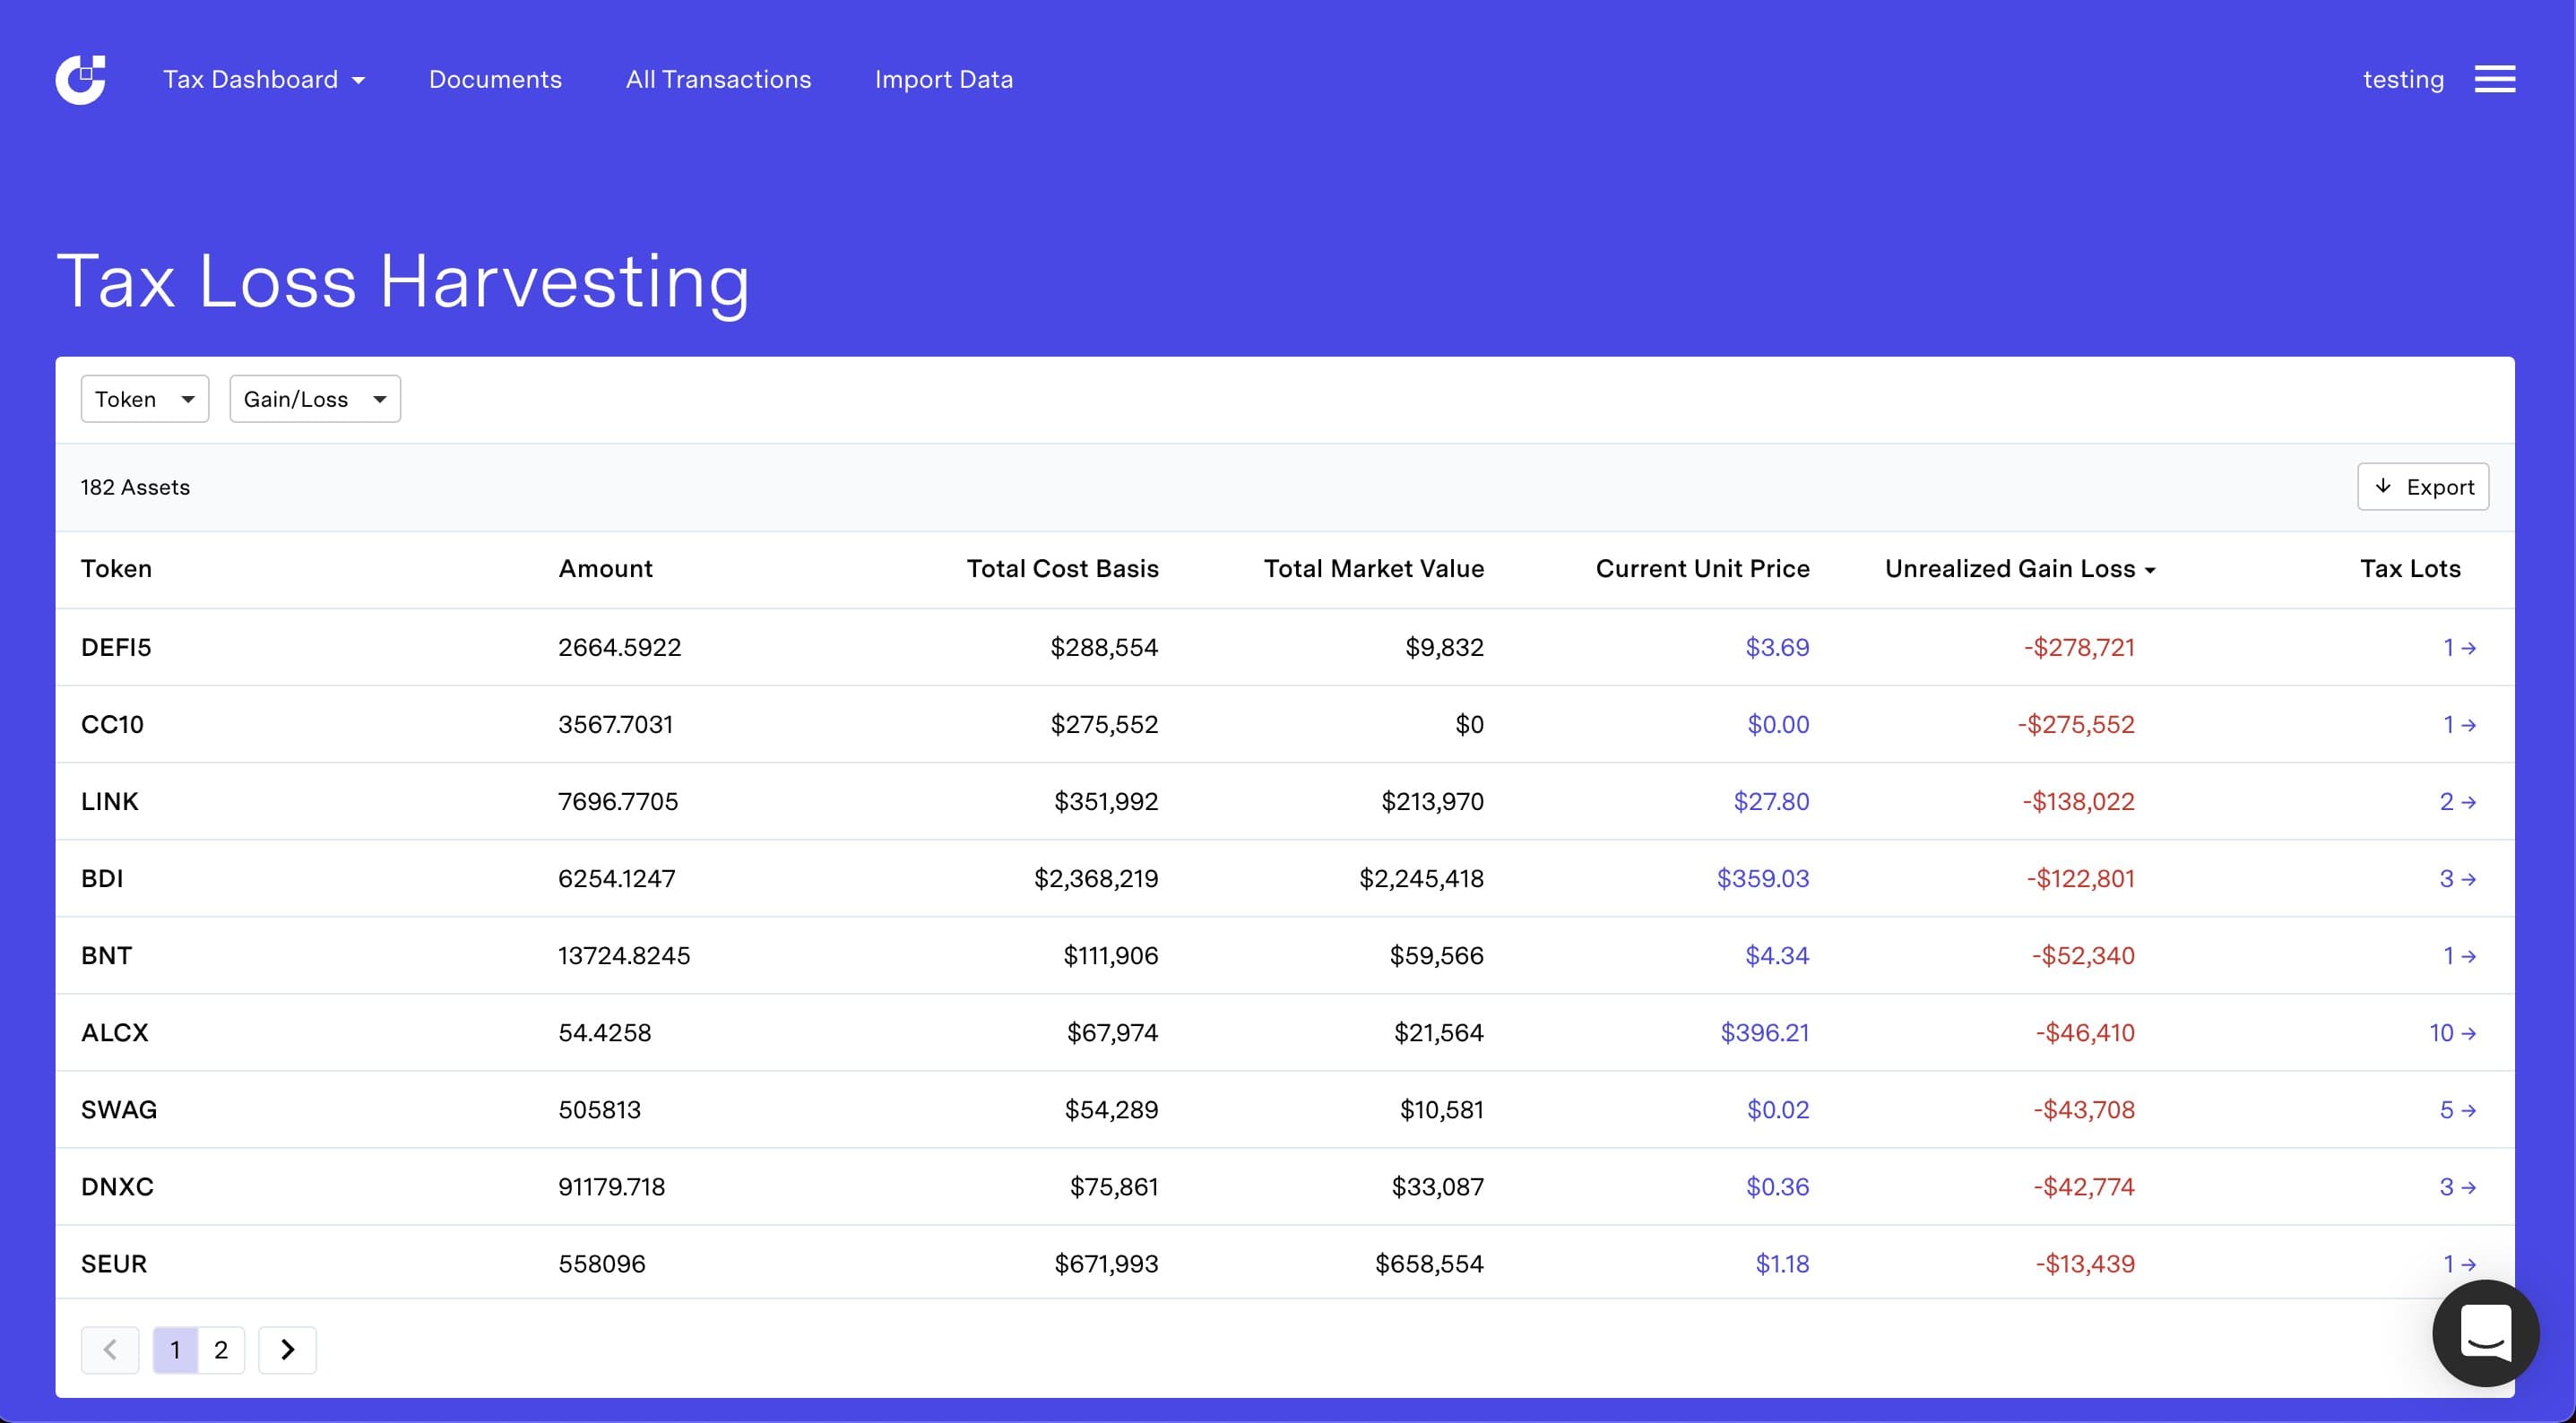Click BNT amount 13724.8245

(624, 955)
